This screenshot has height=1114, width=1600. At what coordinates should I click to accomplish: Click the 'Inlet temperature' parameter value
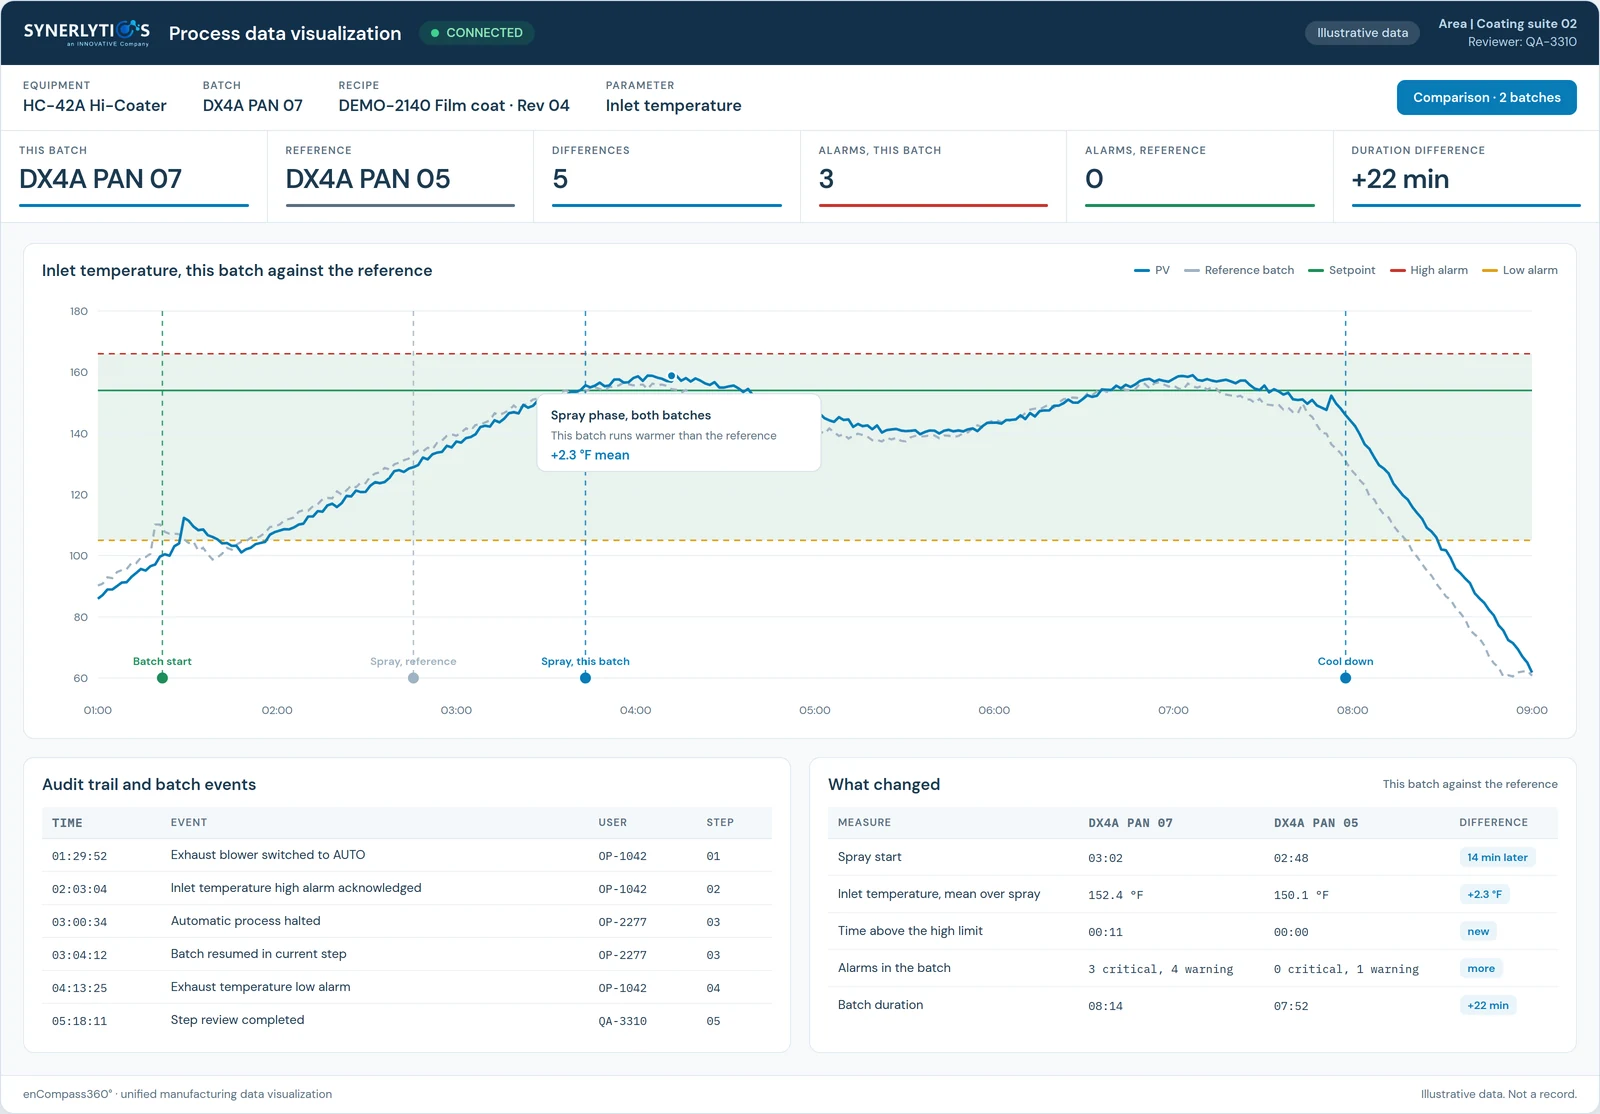(x=673, y=106)
